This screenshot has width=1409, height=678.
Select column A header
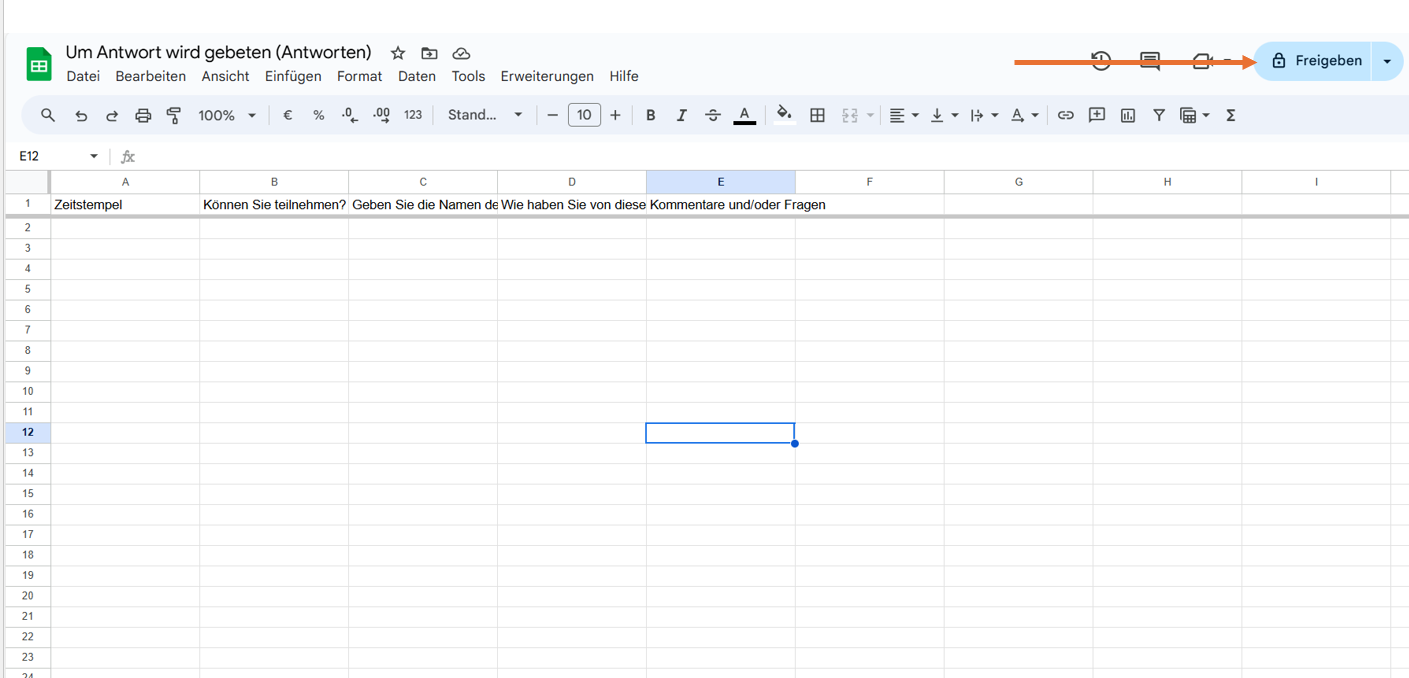(x=125, y=182)
